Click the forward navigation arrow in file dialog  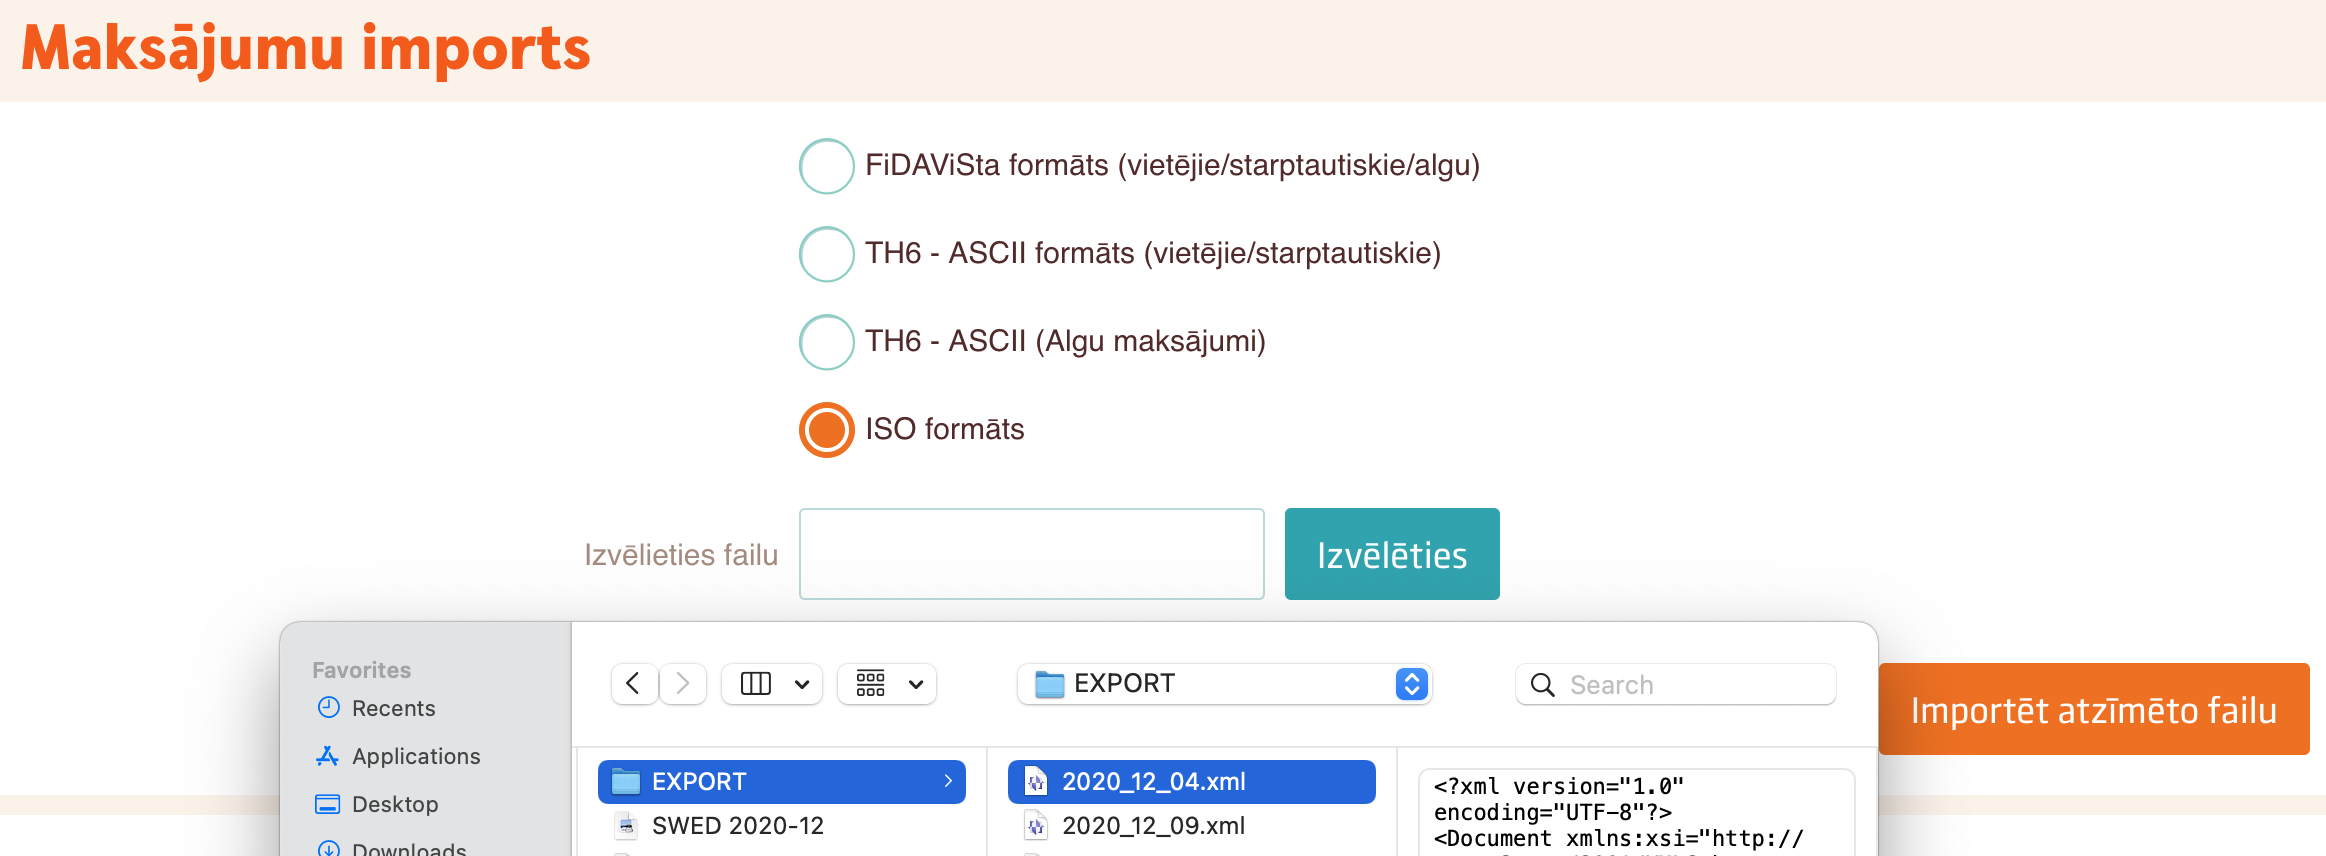[x=683, y=684]
